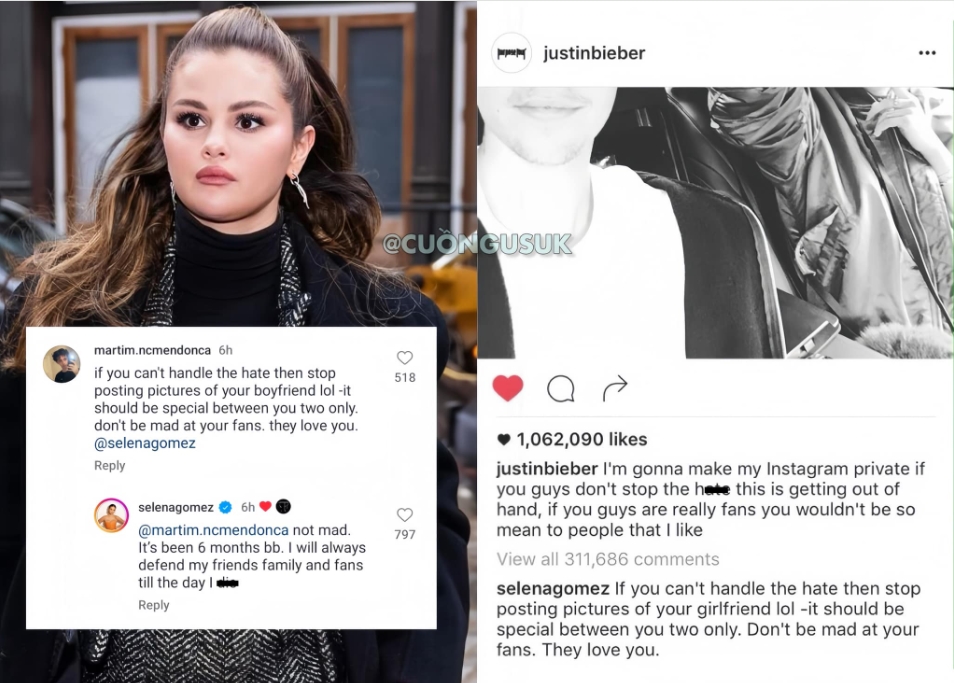Click the red heart like icon

507,388
